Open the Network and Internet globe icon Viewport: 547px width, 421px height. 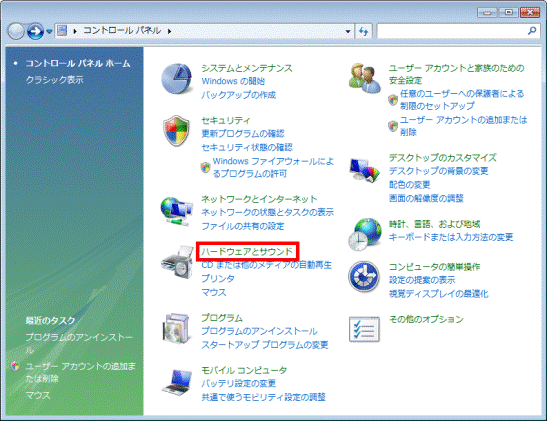pyautogui.click(x=177, y=211)
